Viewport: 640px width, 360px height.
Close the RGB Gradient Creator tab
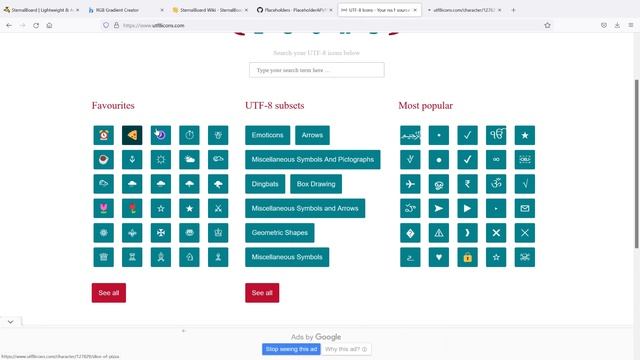point(162,10)
